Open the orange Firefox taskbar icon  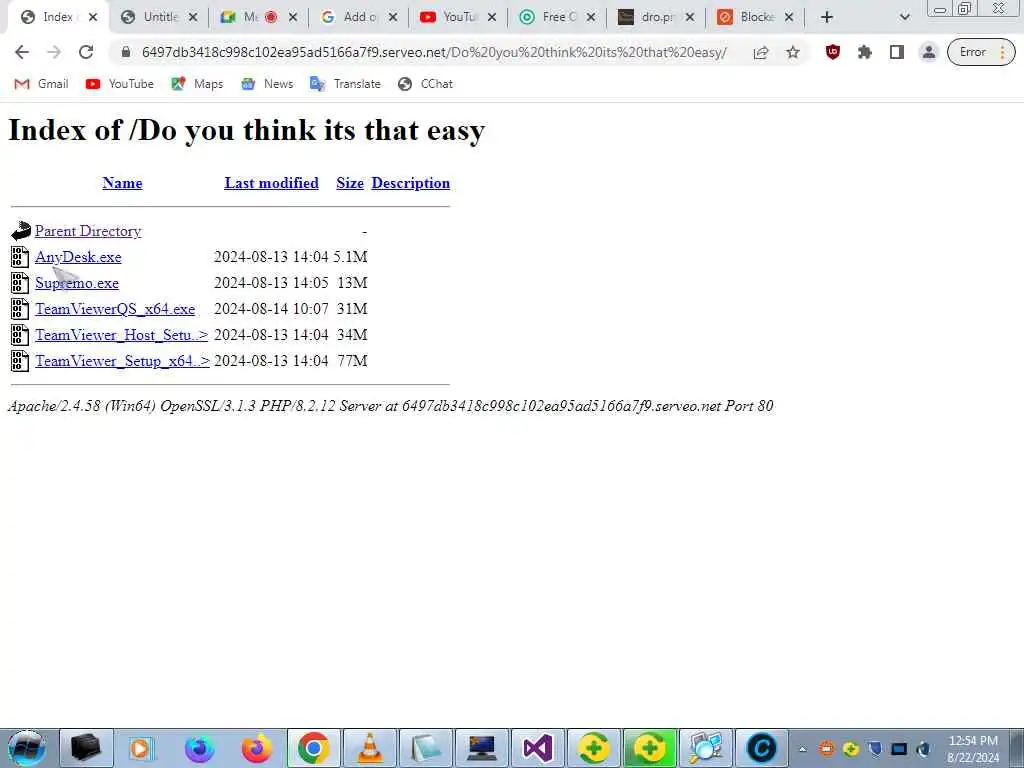pos(257,748)
